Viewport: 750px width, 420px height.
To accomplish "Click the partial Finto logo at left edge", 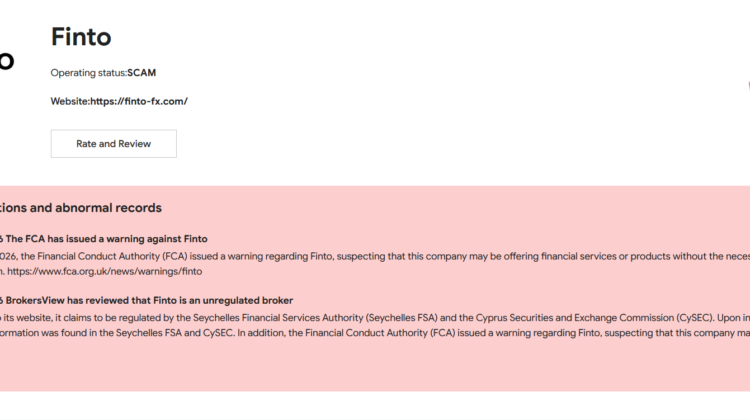I will (x=6, y=62).
